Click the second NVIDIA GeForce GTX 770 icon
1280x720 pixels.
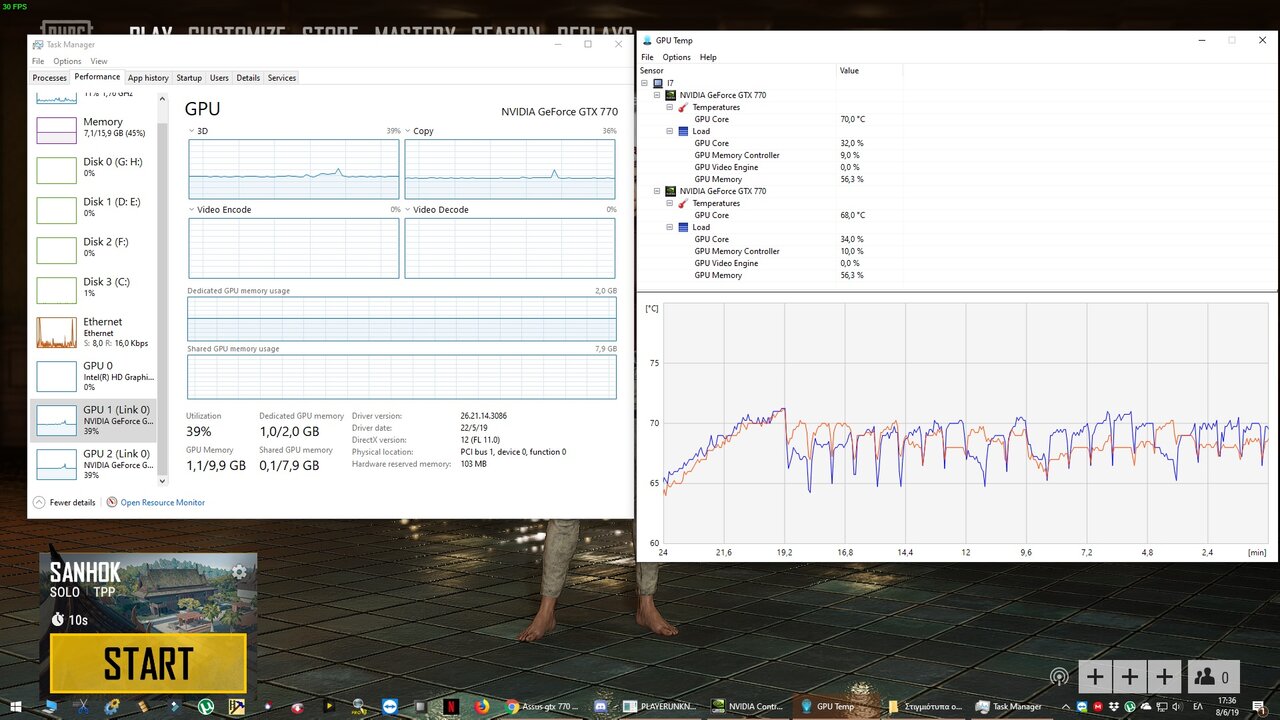click(x=671, y=191)
